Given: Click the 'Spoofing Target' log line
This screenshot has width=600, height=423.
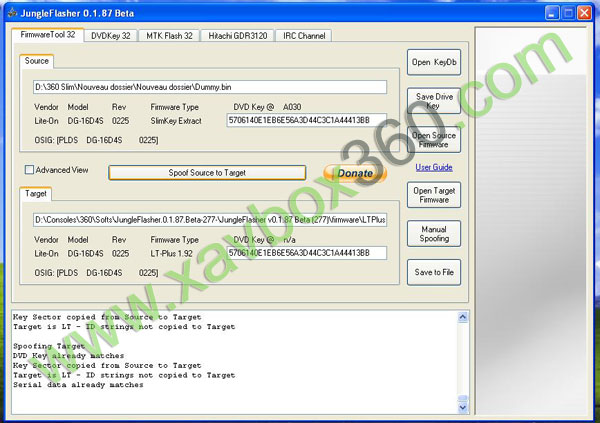Looking at the screenshot, I should tap(49, 346).
